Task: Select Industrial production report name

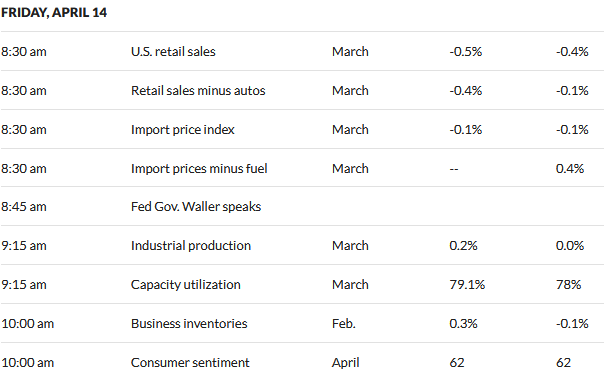Action: point(191,246)
